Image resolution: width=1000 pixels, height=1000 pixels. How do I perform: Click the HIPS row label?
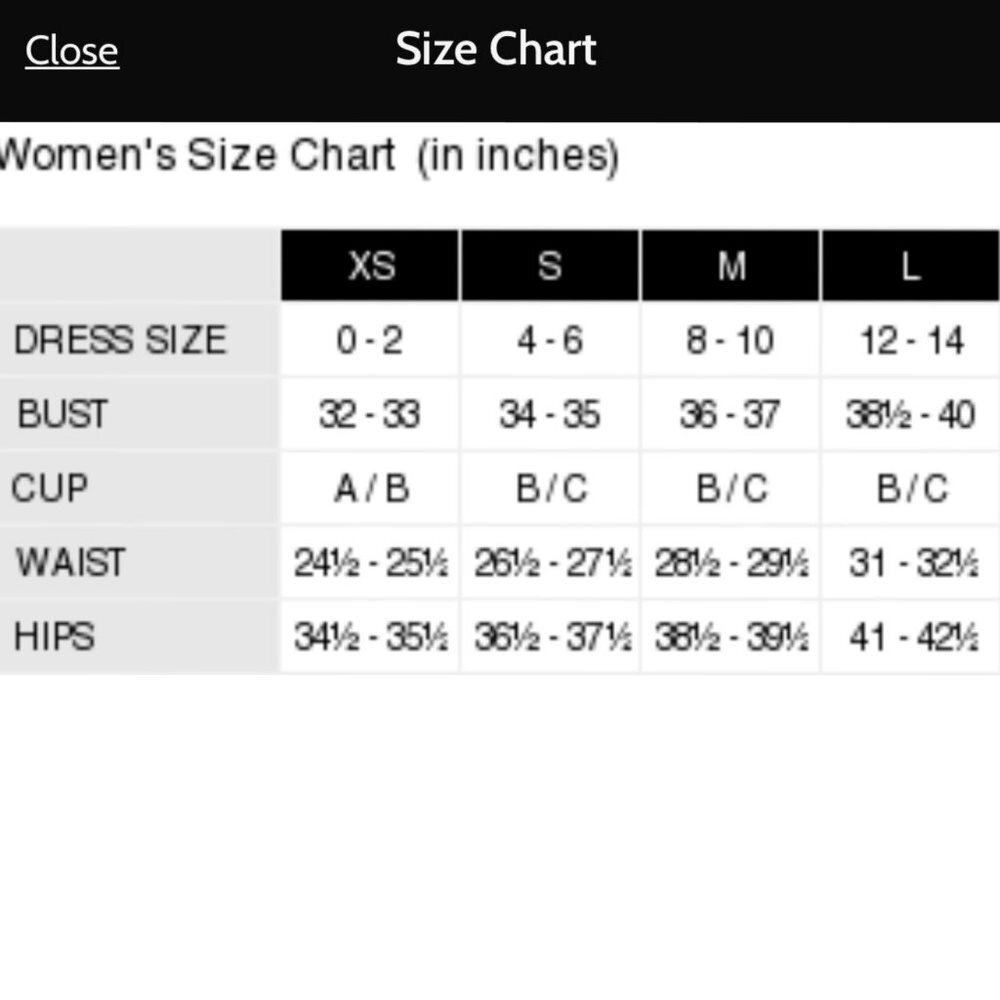tap(55, 636)
